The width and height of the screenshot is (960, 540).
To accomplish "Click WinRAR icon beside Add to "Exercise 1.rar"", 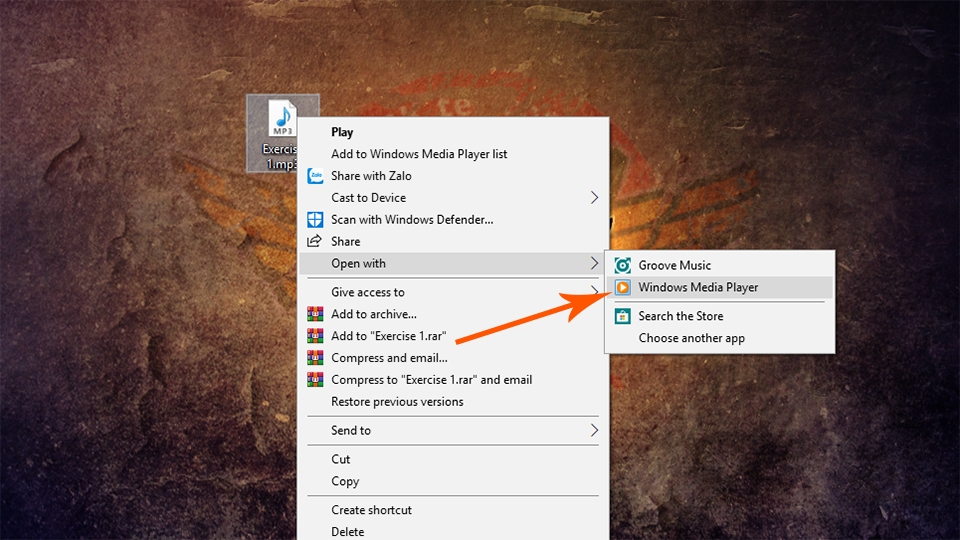I will pos(315,336).
